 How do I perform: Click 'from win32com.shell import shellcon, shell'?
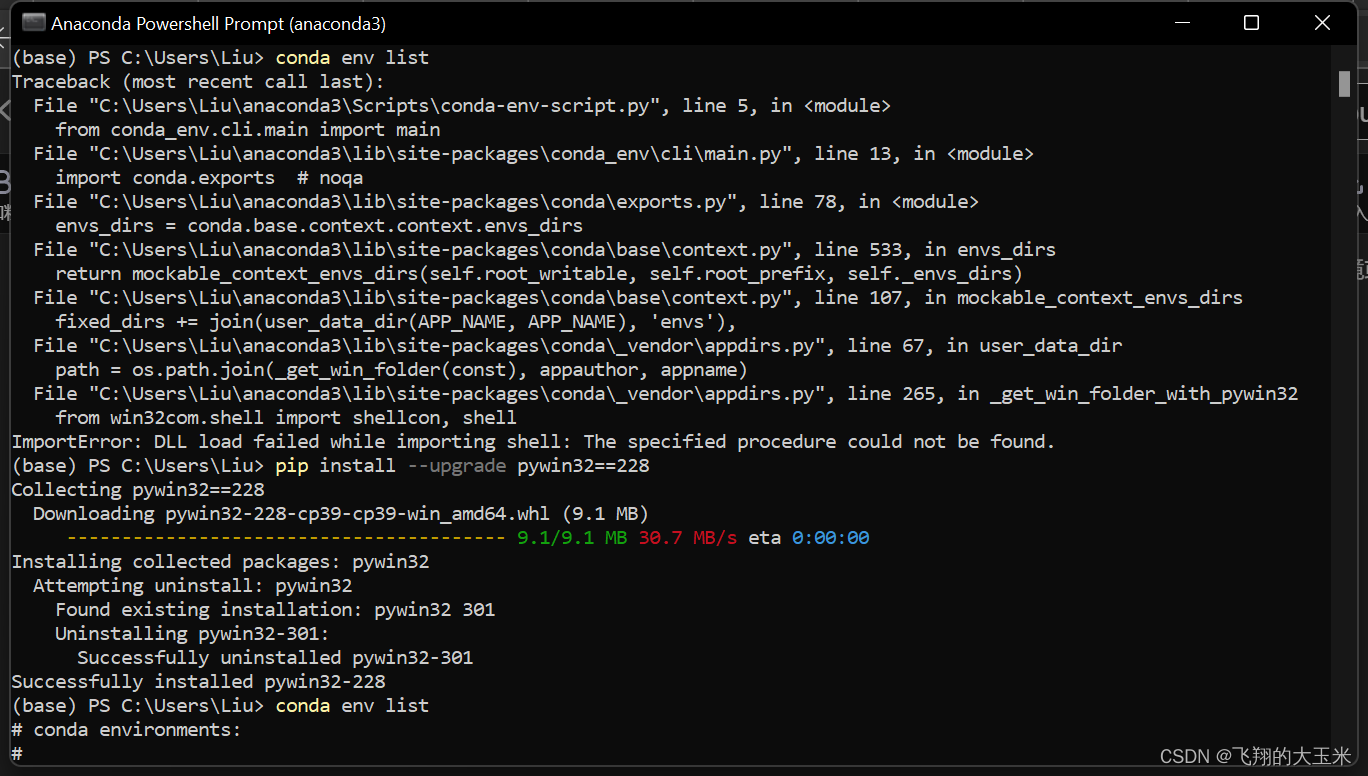tap(286, 417)
